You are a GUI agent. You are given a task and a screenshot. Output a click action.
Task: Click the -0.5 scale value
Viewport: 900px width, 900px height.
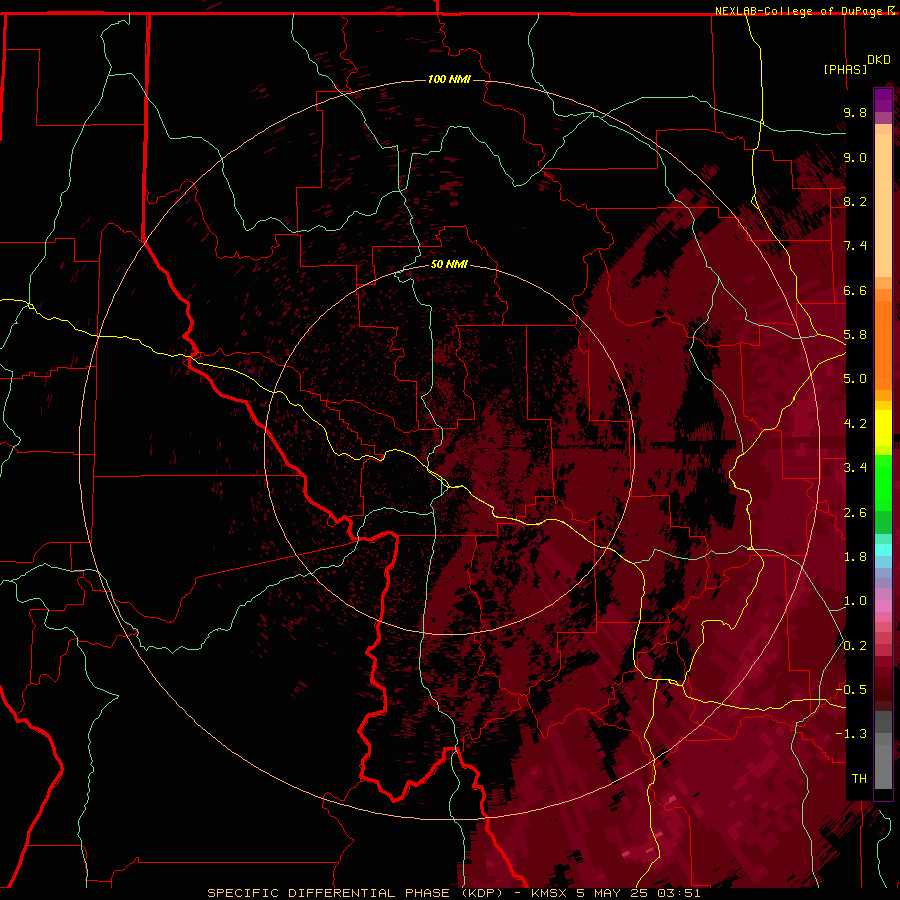(851, 690)
